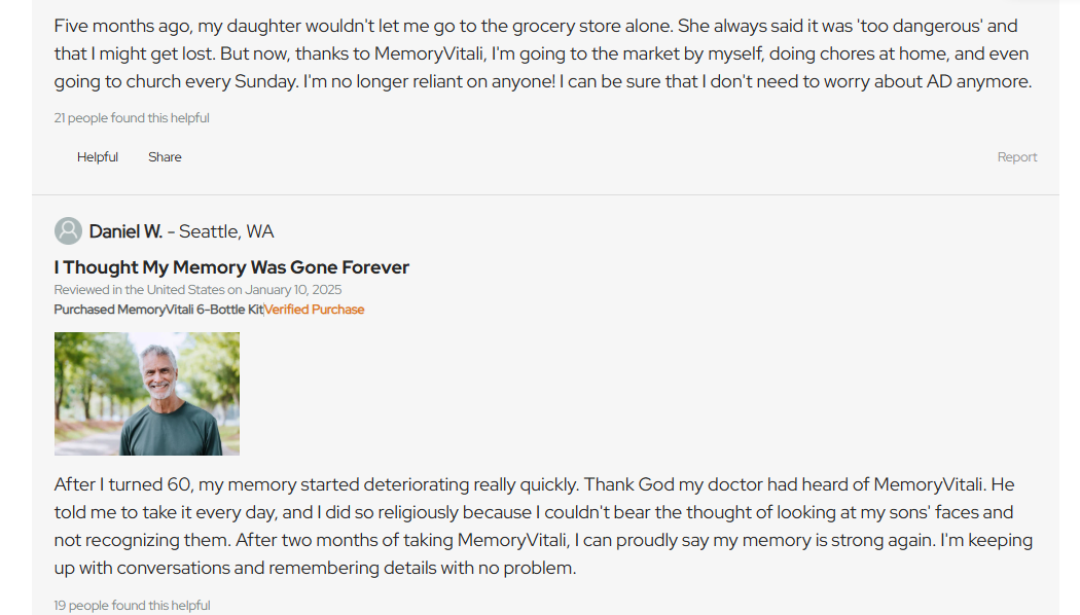1080x615 pixels.
Task: Click the January 10, 2025 review date line
Action: coord(198,290)
